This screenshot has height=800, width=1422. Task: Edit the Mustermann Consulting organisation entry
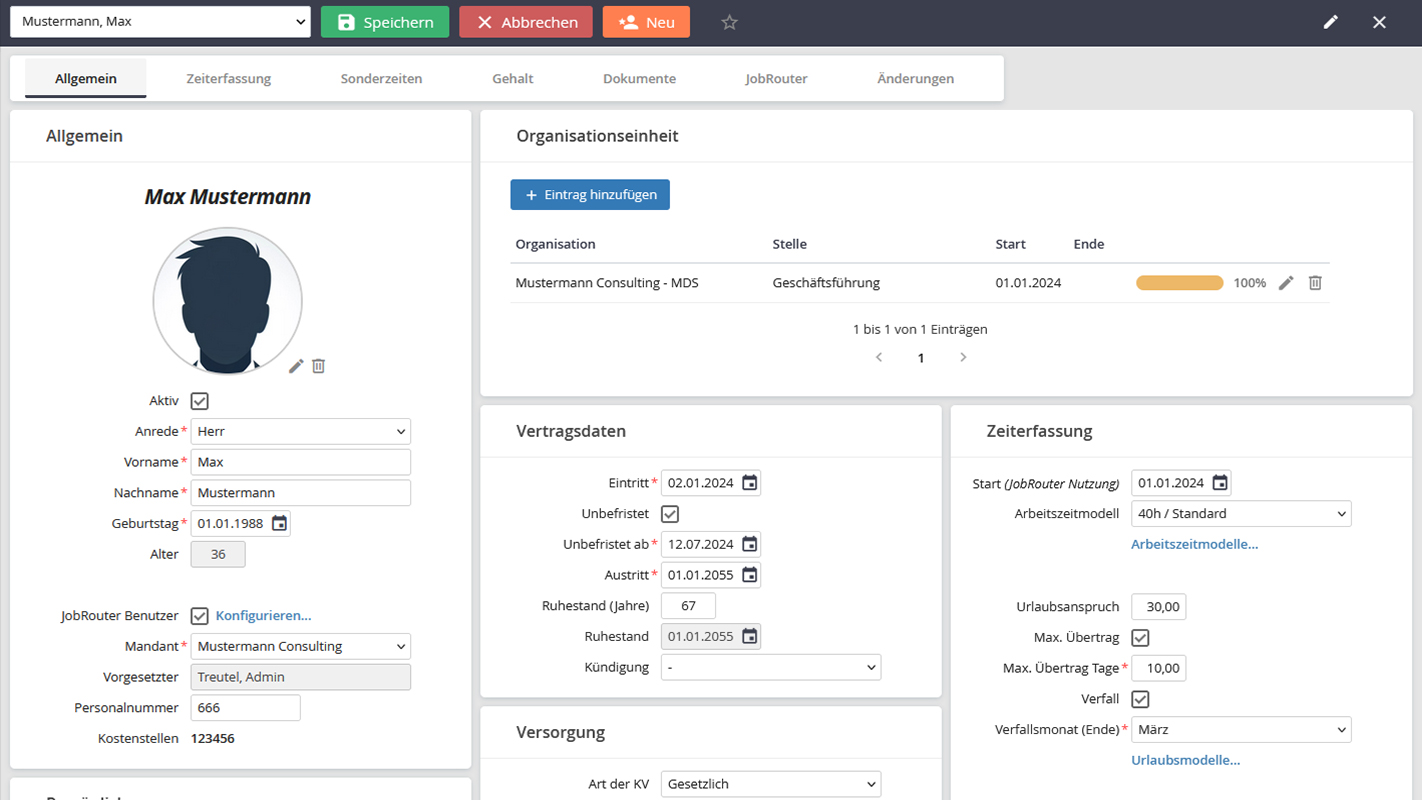(1286, 283)
